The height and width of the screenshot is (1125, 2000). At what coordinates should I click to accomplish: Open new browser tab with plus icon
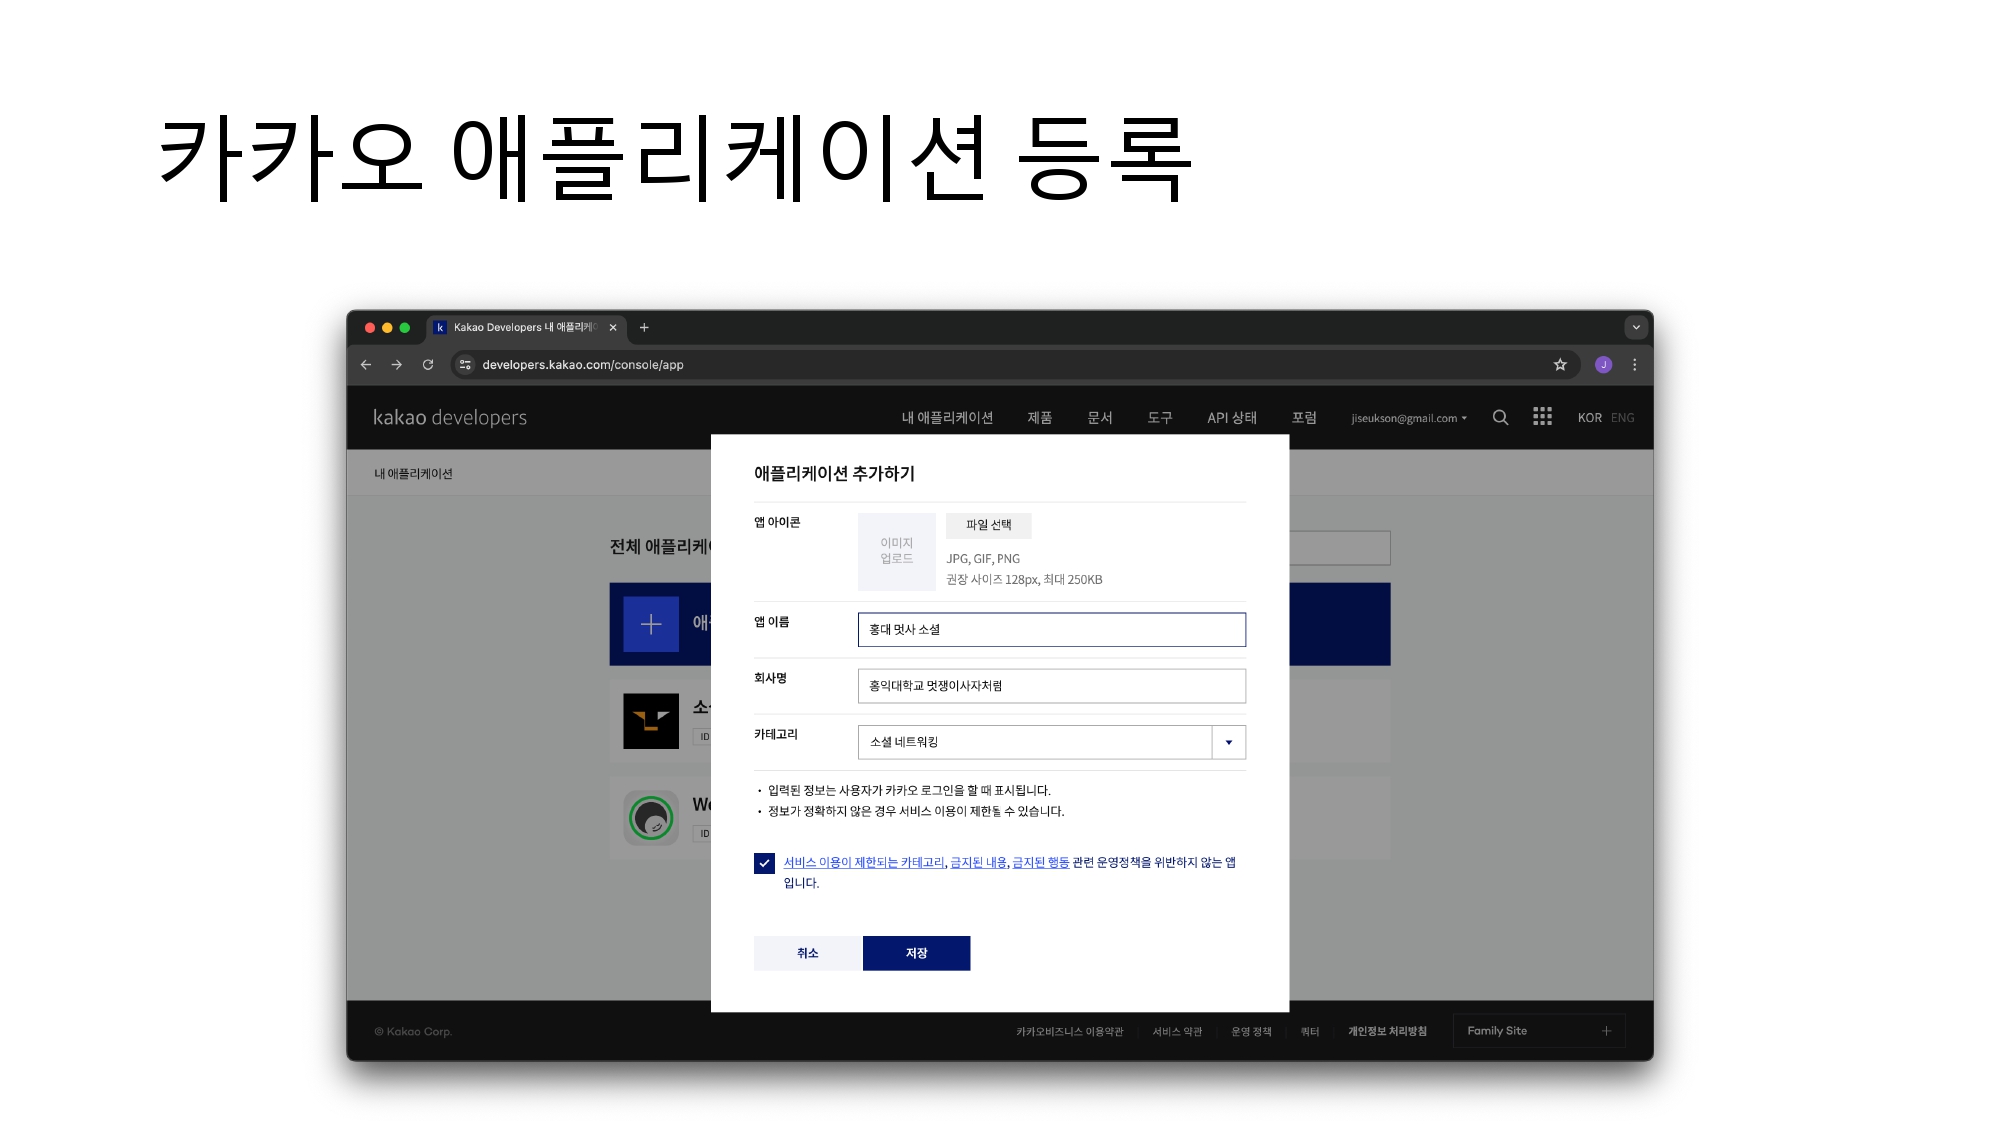coord(644,328)
